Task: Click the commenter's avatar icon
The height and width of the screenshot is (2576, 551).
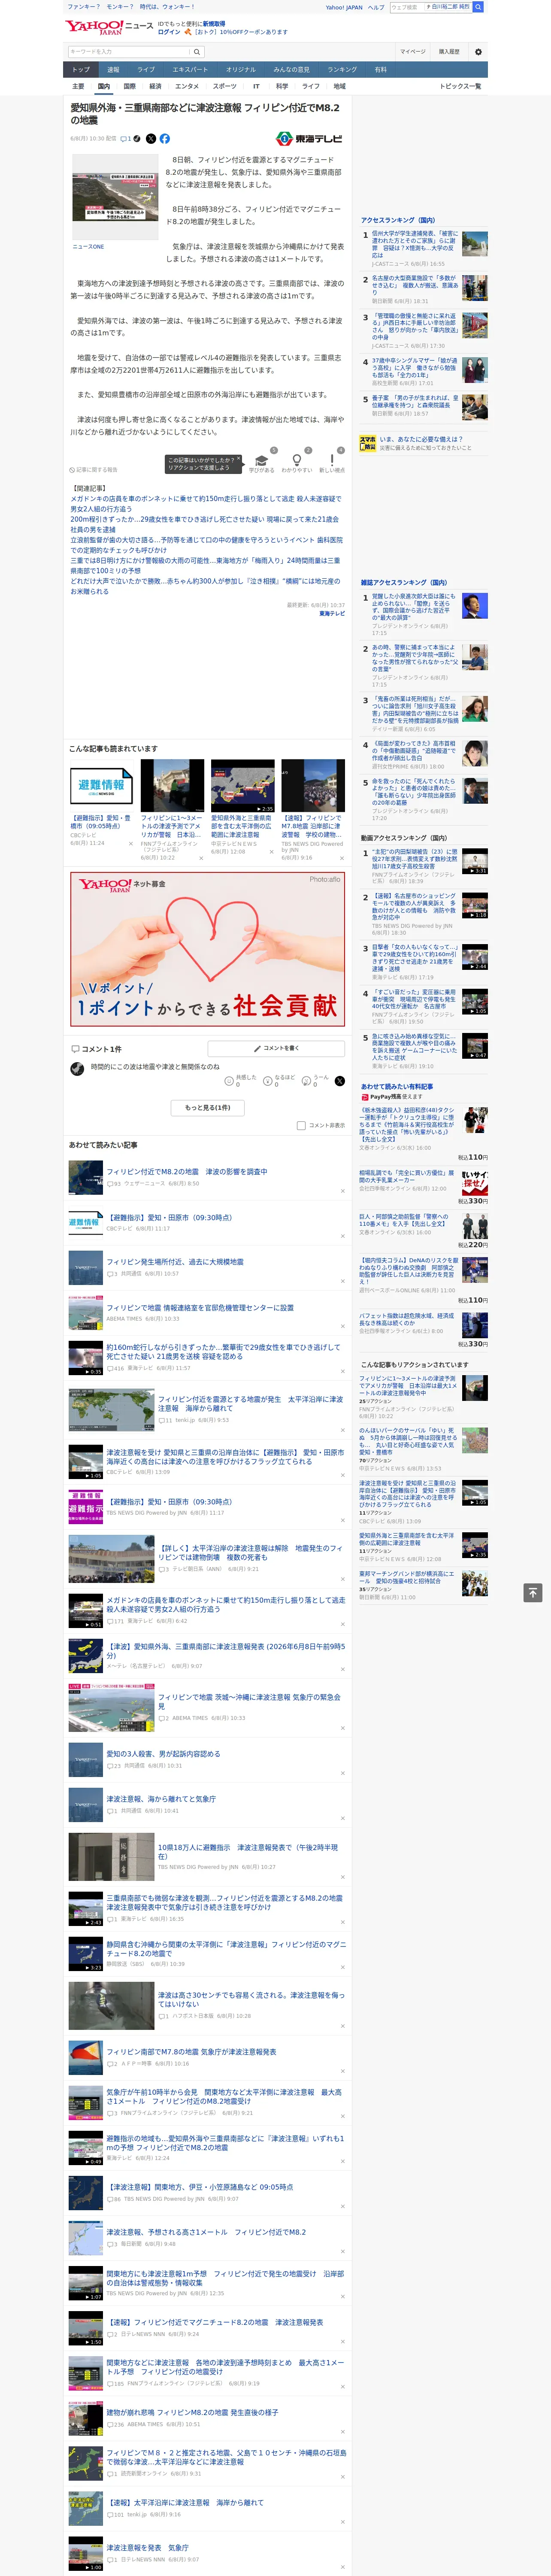Action: [77, 1069]
